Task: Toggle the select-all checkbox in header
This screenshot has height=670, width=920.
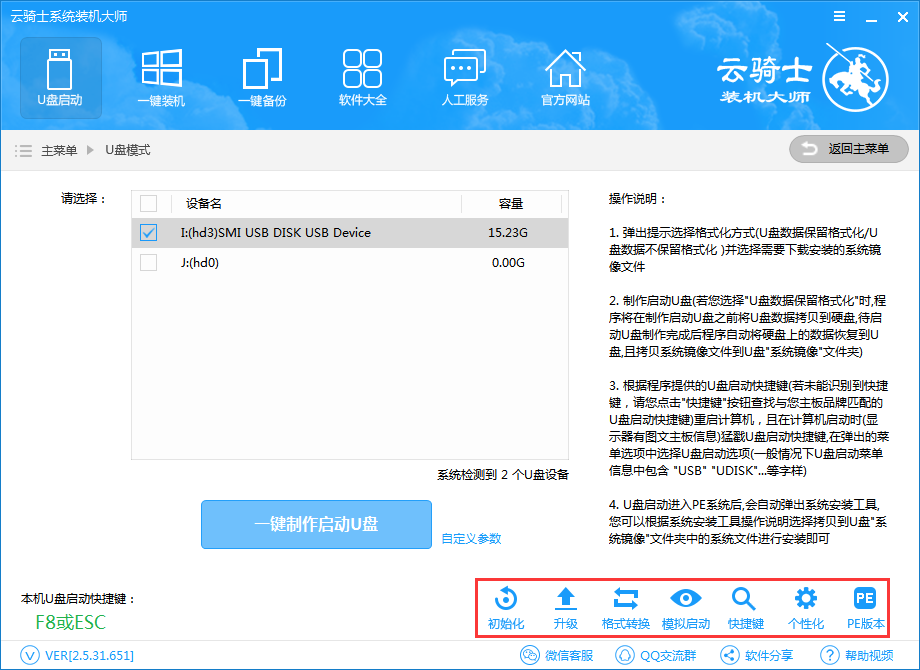Action: click(x=148, y=204)
